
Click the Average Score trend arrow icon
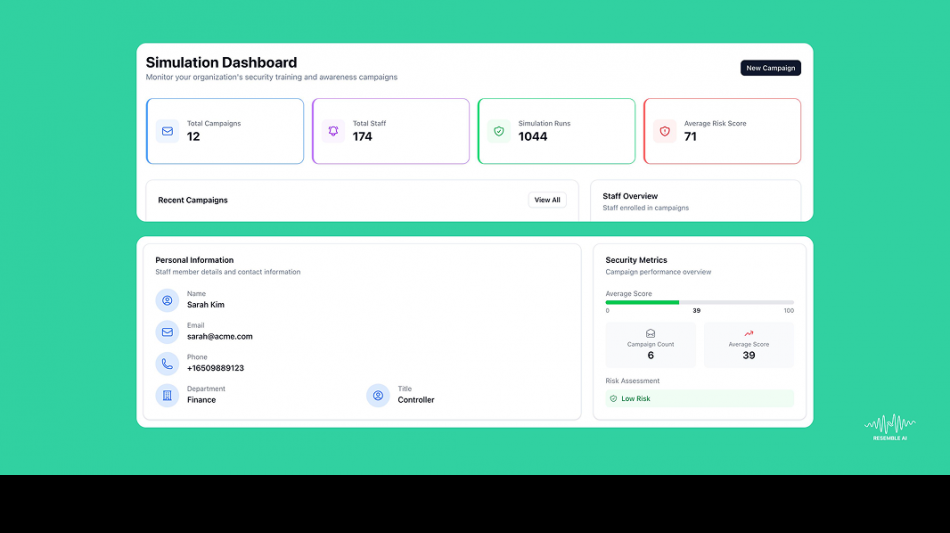pyautogui.click(x=748, y=334)
